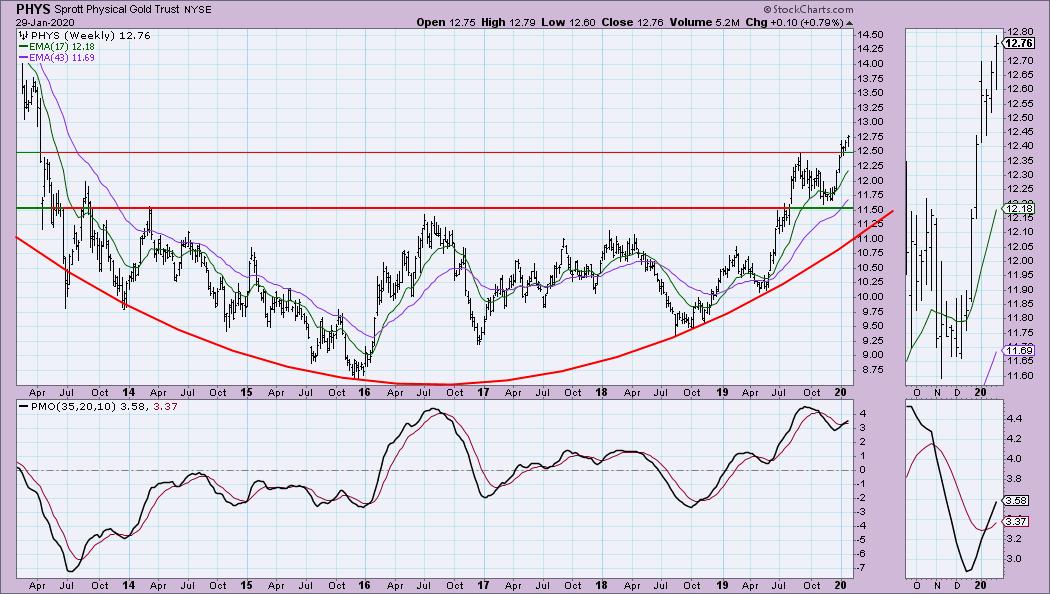Viewport: 1050px width, 594px height.
Task: Click the up-triangle icon after the change percent
Action: tap(849, 23)
